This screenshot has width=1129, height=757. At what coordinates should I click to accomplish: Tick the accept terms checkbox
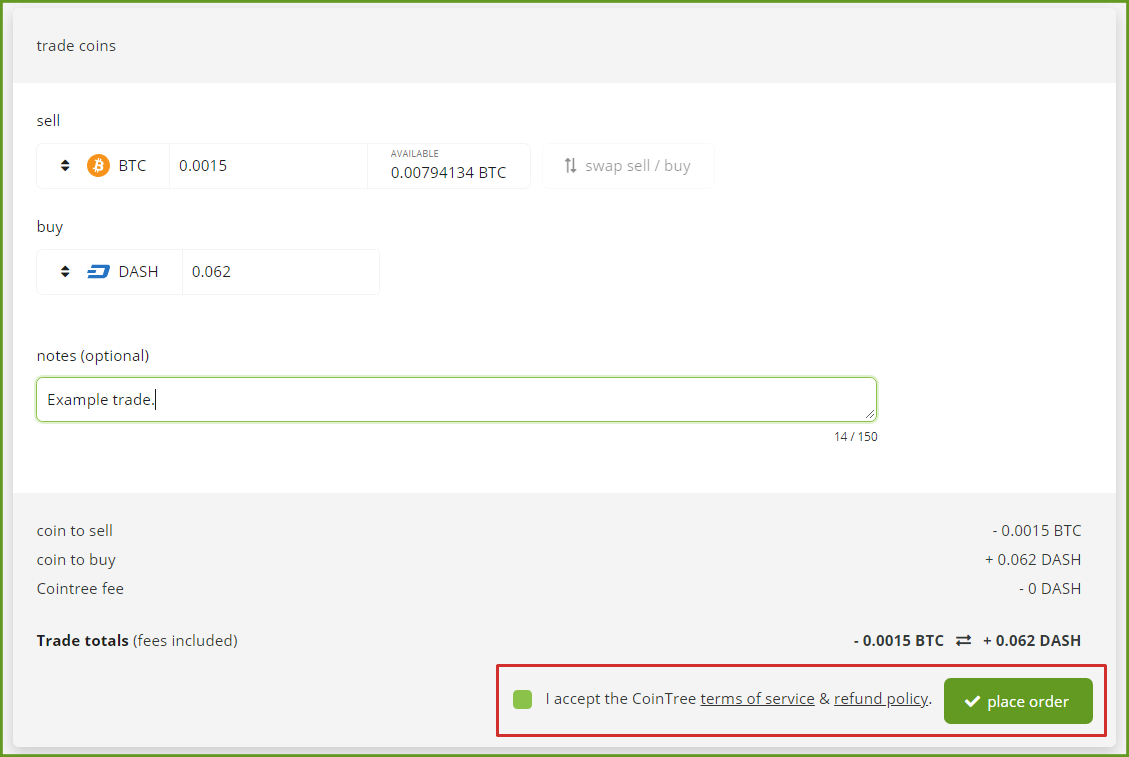[x=523, y=699]
